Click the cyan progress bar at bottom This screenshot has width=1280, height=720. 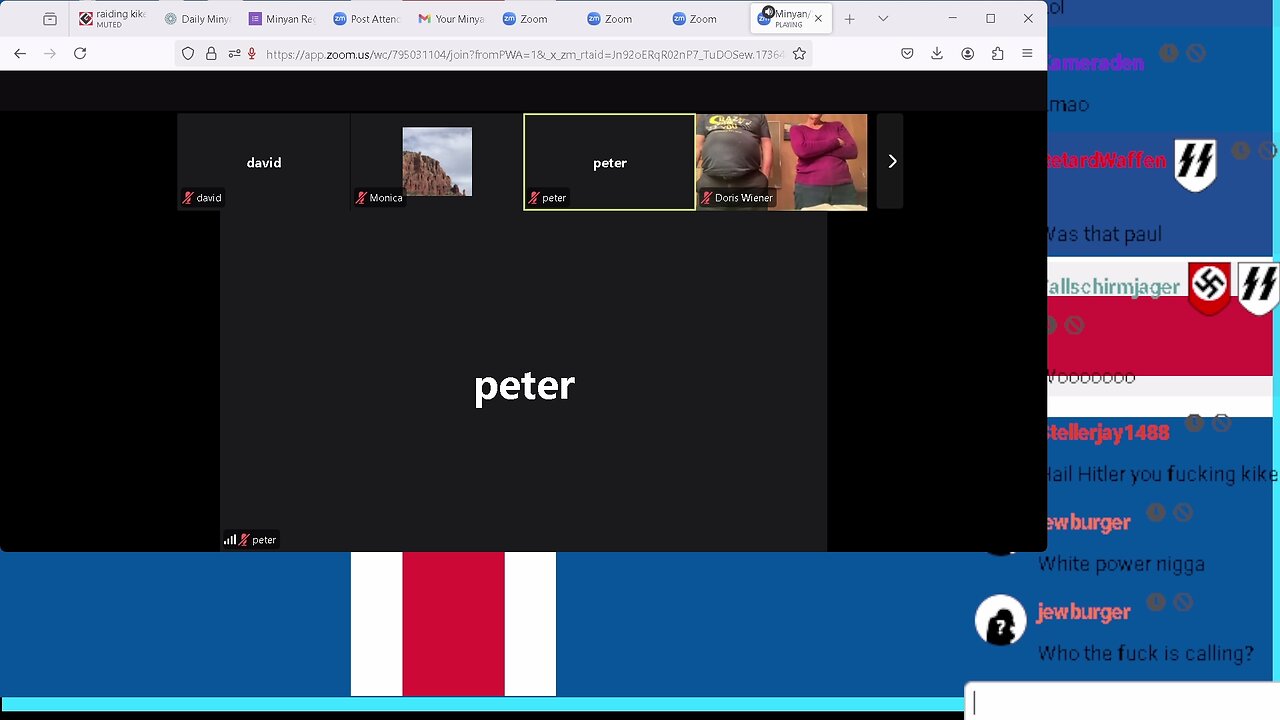(482, 704)
